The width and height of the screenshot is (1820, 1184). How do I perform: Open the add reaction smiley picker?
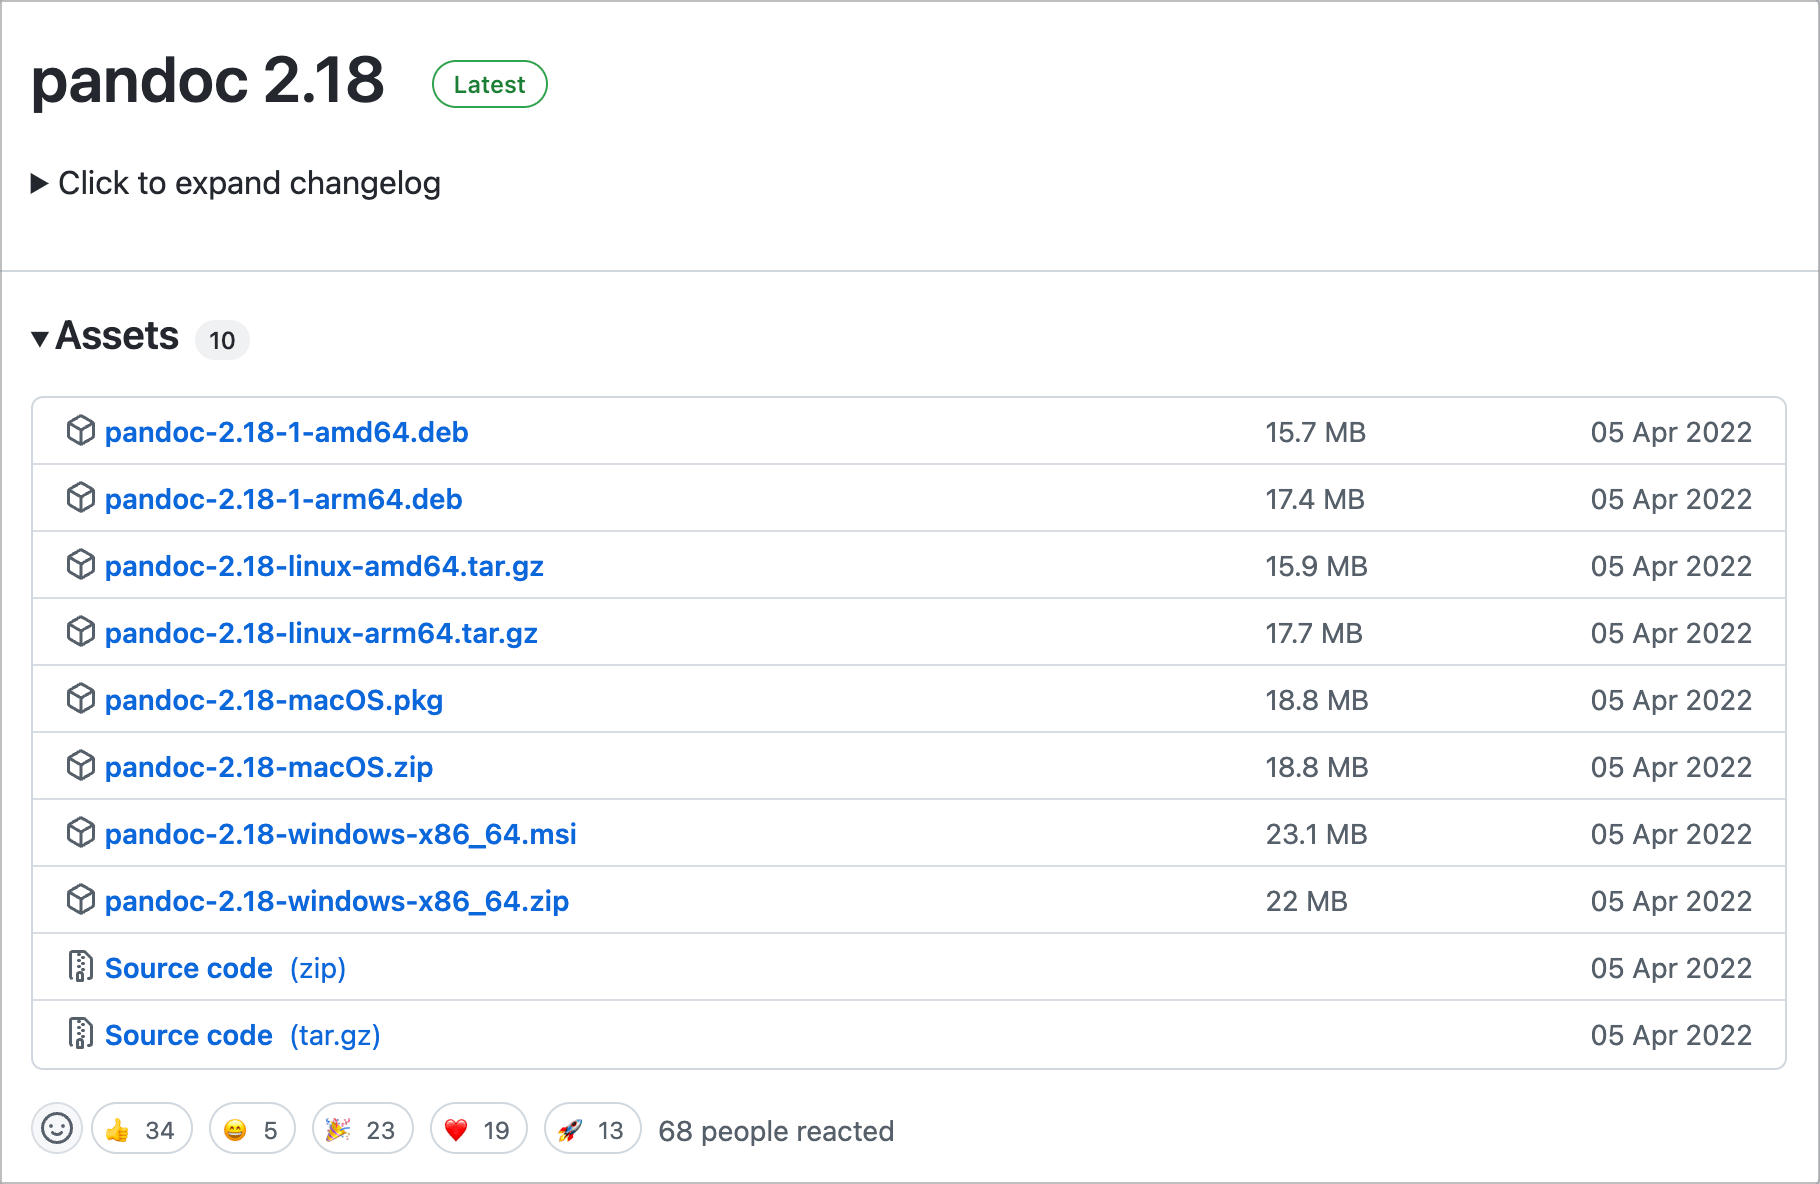click(57, 1128)
